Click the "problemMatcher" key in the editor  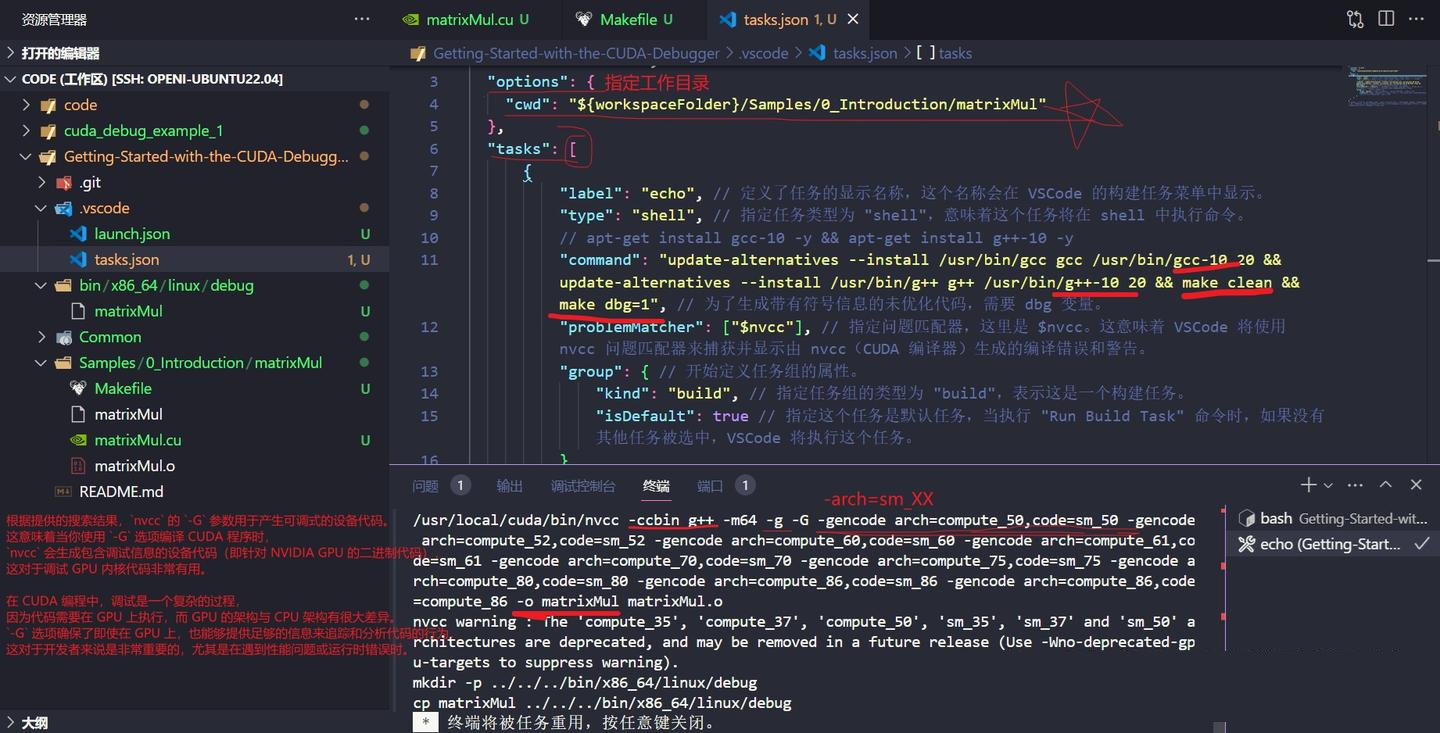pos(632,327)
